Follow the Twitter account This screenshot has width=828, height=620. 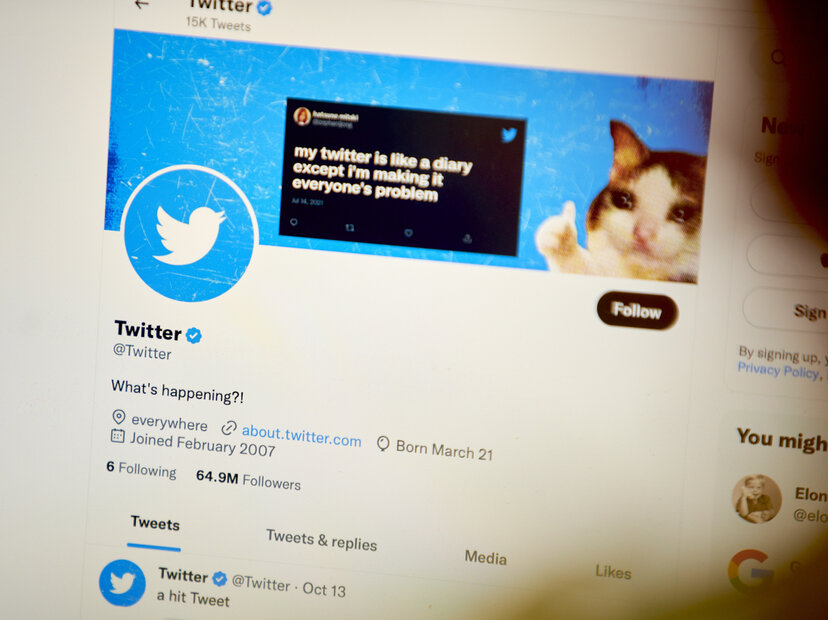pos(637,311)
